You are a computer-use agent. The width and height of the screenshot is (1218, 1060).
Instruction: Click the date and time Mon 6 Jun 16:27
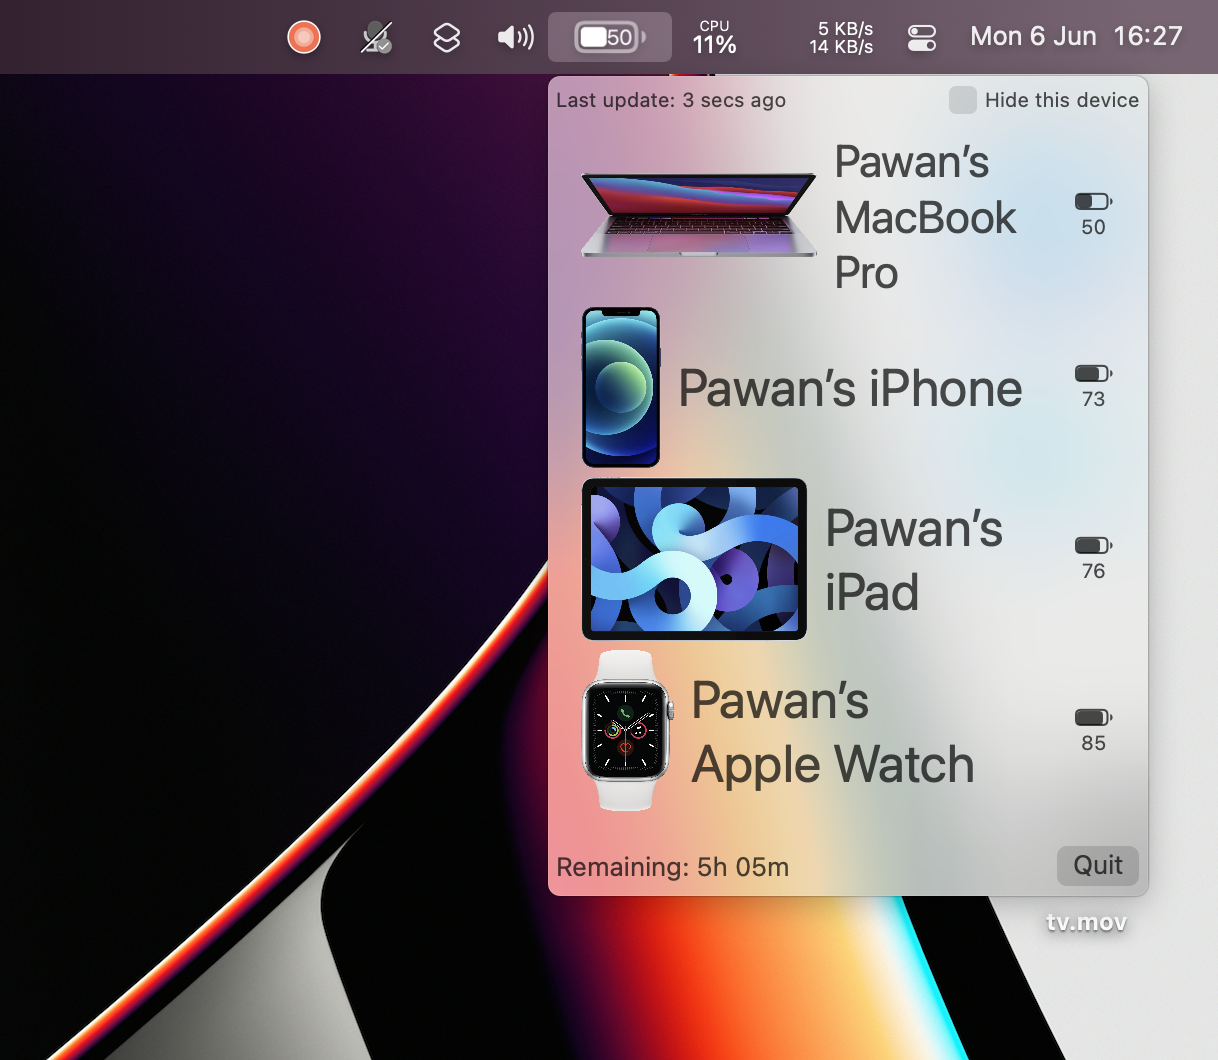pyautogui.click(x=1076, y=37)
